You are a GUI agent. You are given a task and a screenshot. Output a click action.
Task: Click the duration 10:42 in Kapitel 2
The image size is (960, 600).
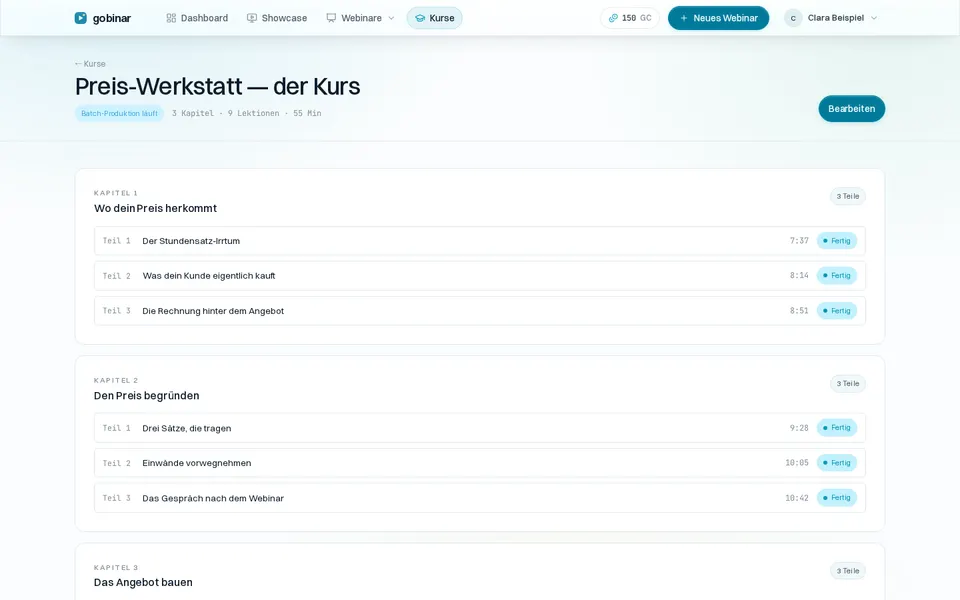797,498
